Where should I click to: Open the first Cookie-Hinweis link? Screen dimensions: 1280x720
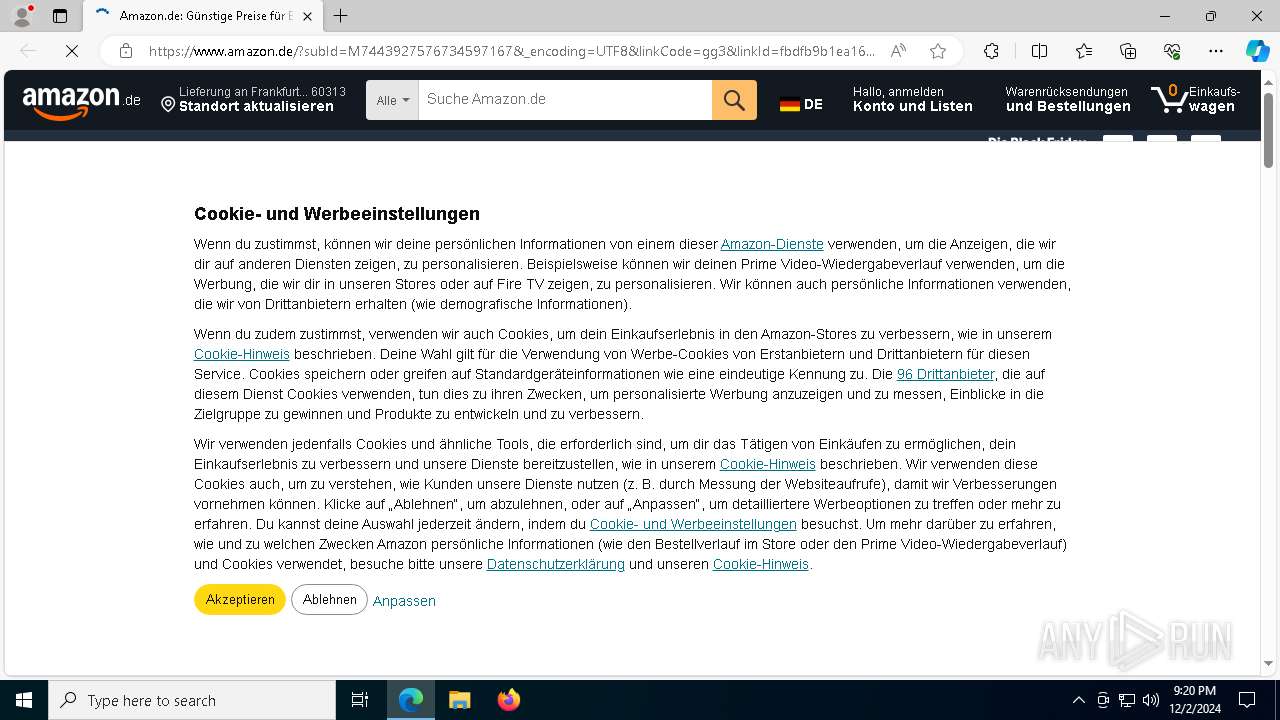click(x=242, y=354)
